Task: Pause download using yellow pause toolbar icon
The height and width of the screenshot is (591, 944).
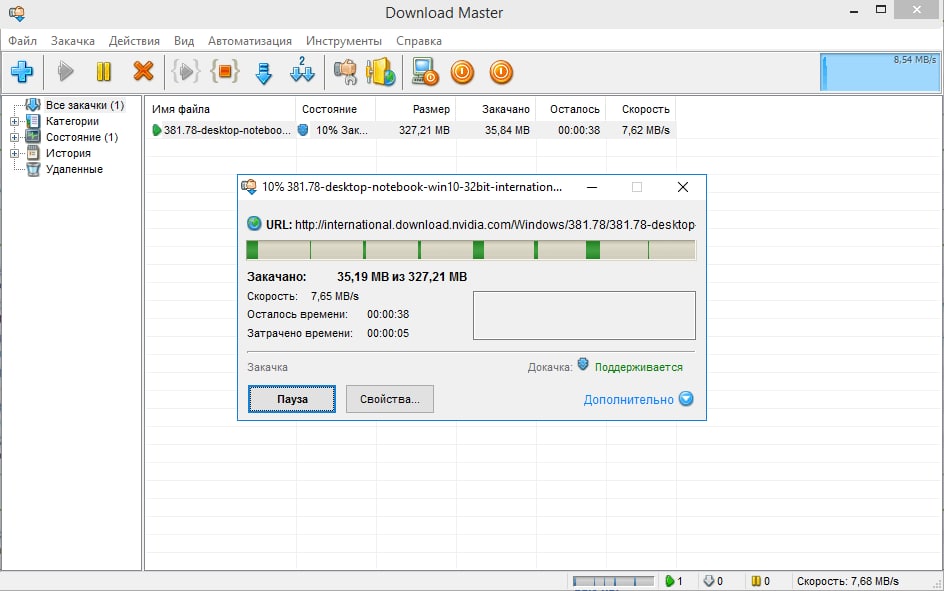Action: 104,72
